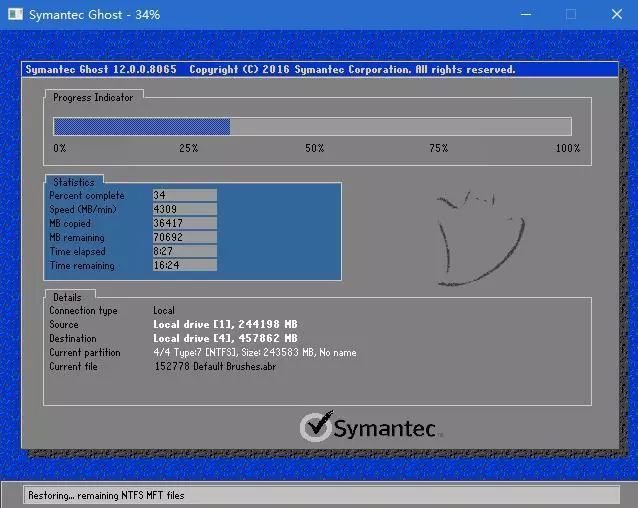This screenshot has width=638, height=508.
Task: Click the 50% mark under progress bar
Action: [314, 148]
